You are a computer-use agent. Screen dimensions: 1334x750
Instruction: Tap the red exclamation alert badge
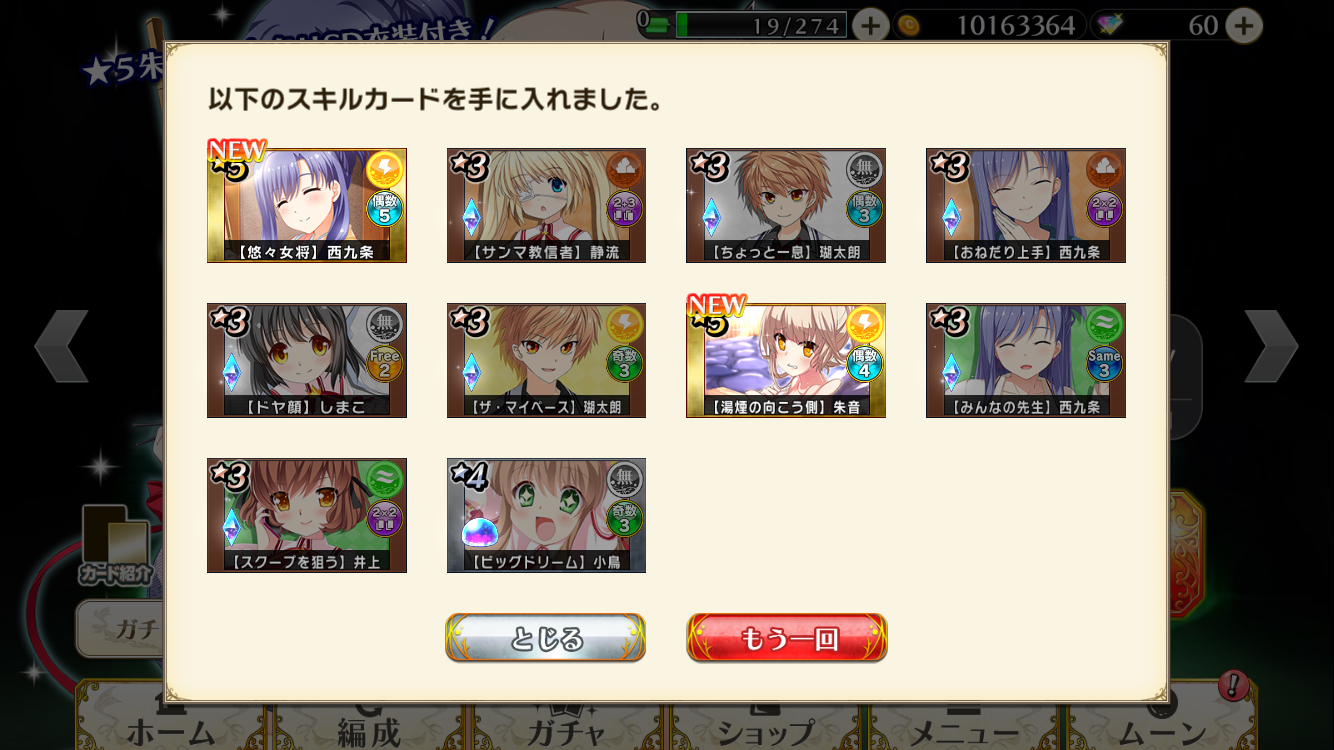click(x=1233, y=686)
